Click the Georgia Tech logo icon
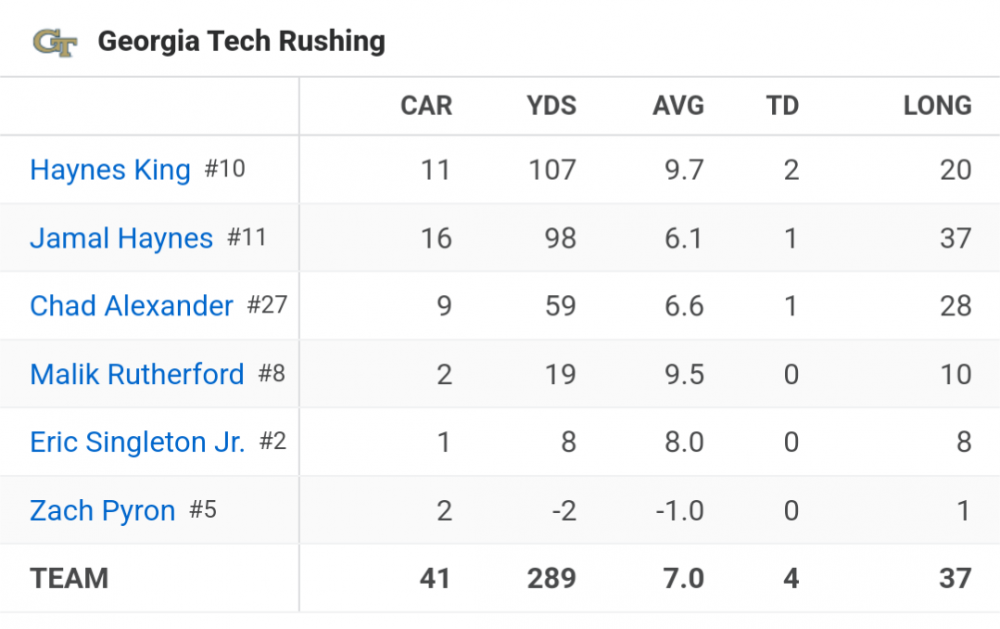The height and width of the screenshot is (629, 1000). (54, 42)
